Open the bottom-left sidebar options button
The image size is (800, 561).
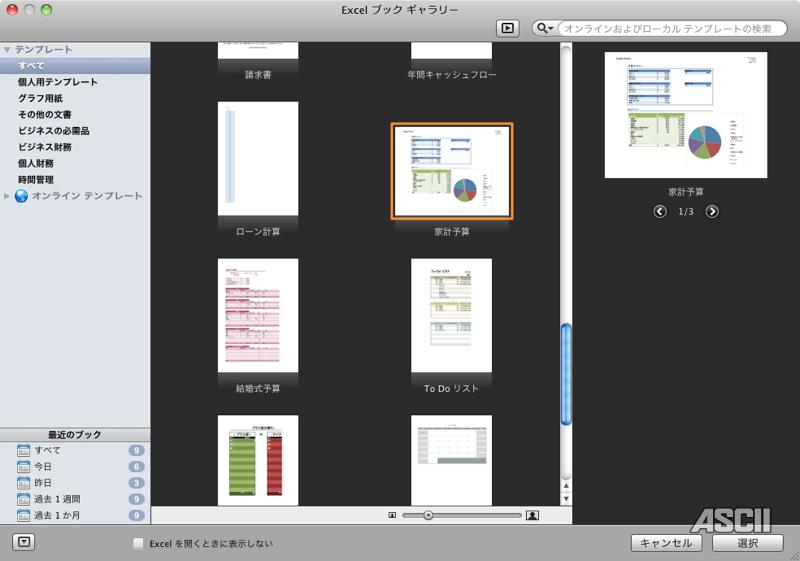click(23, 542)
